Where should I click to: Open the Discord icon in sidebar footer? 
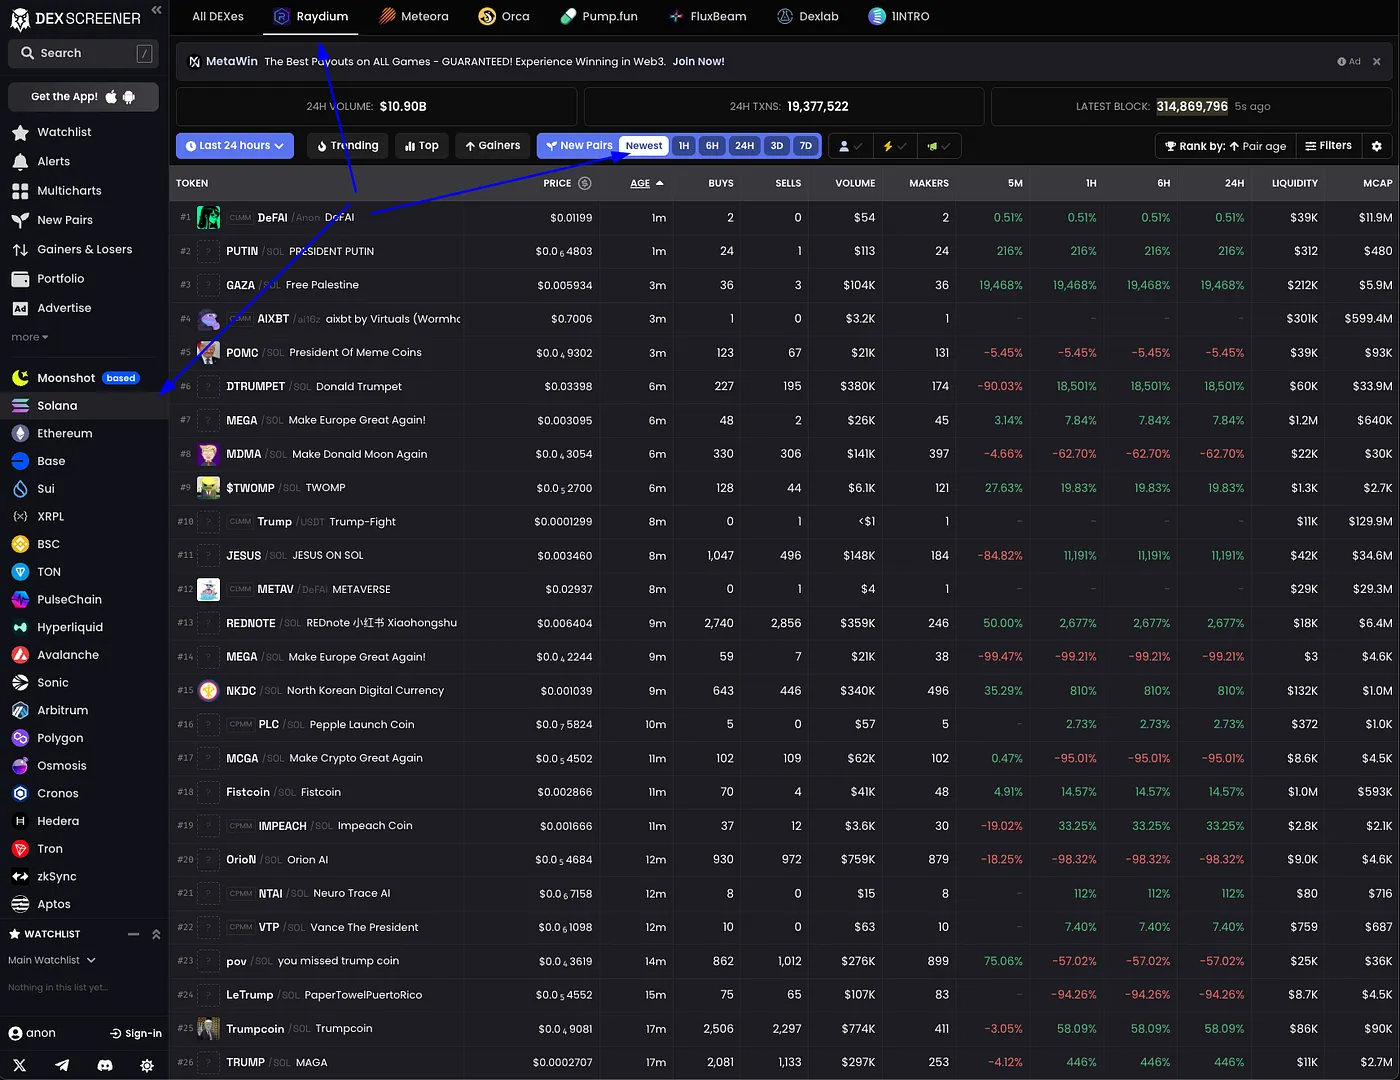105,1065
